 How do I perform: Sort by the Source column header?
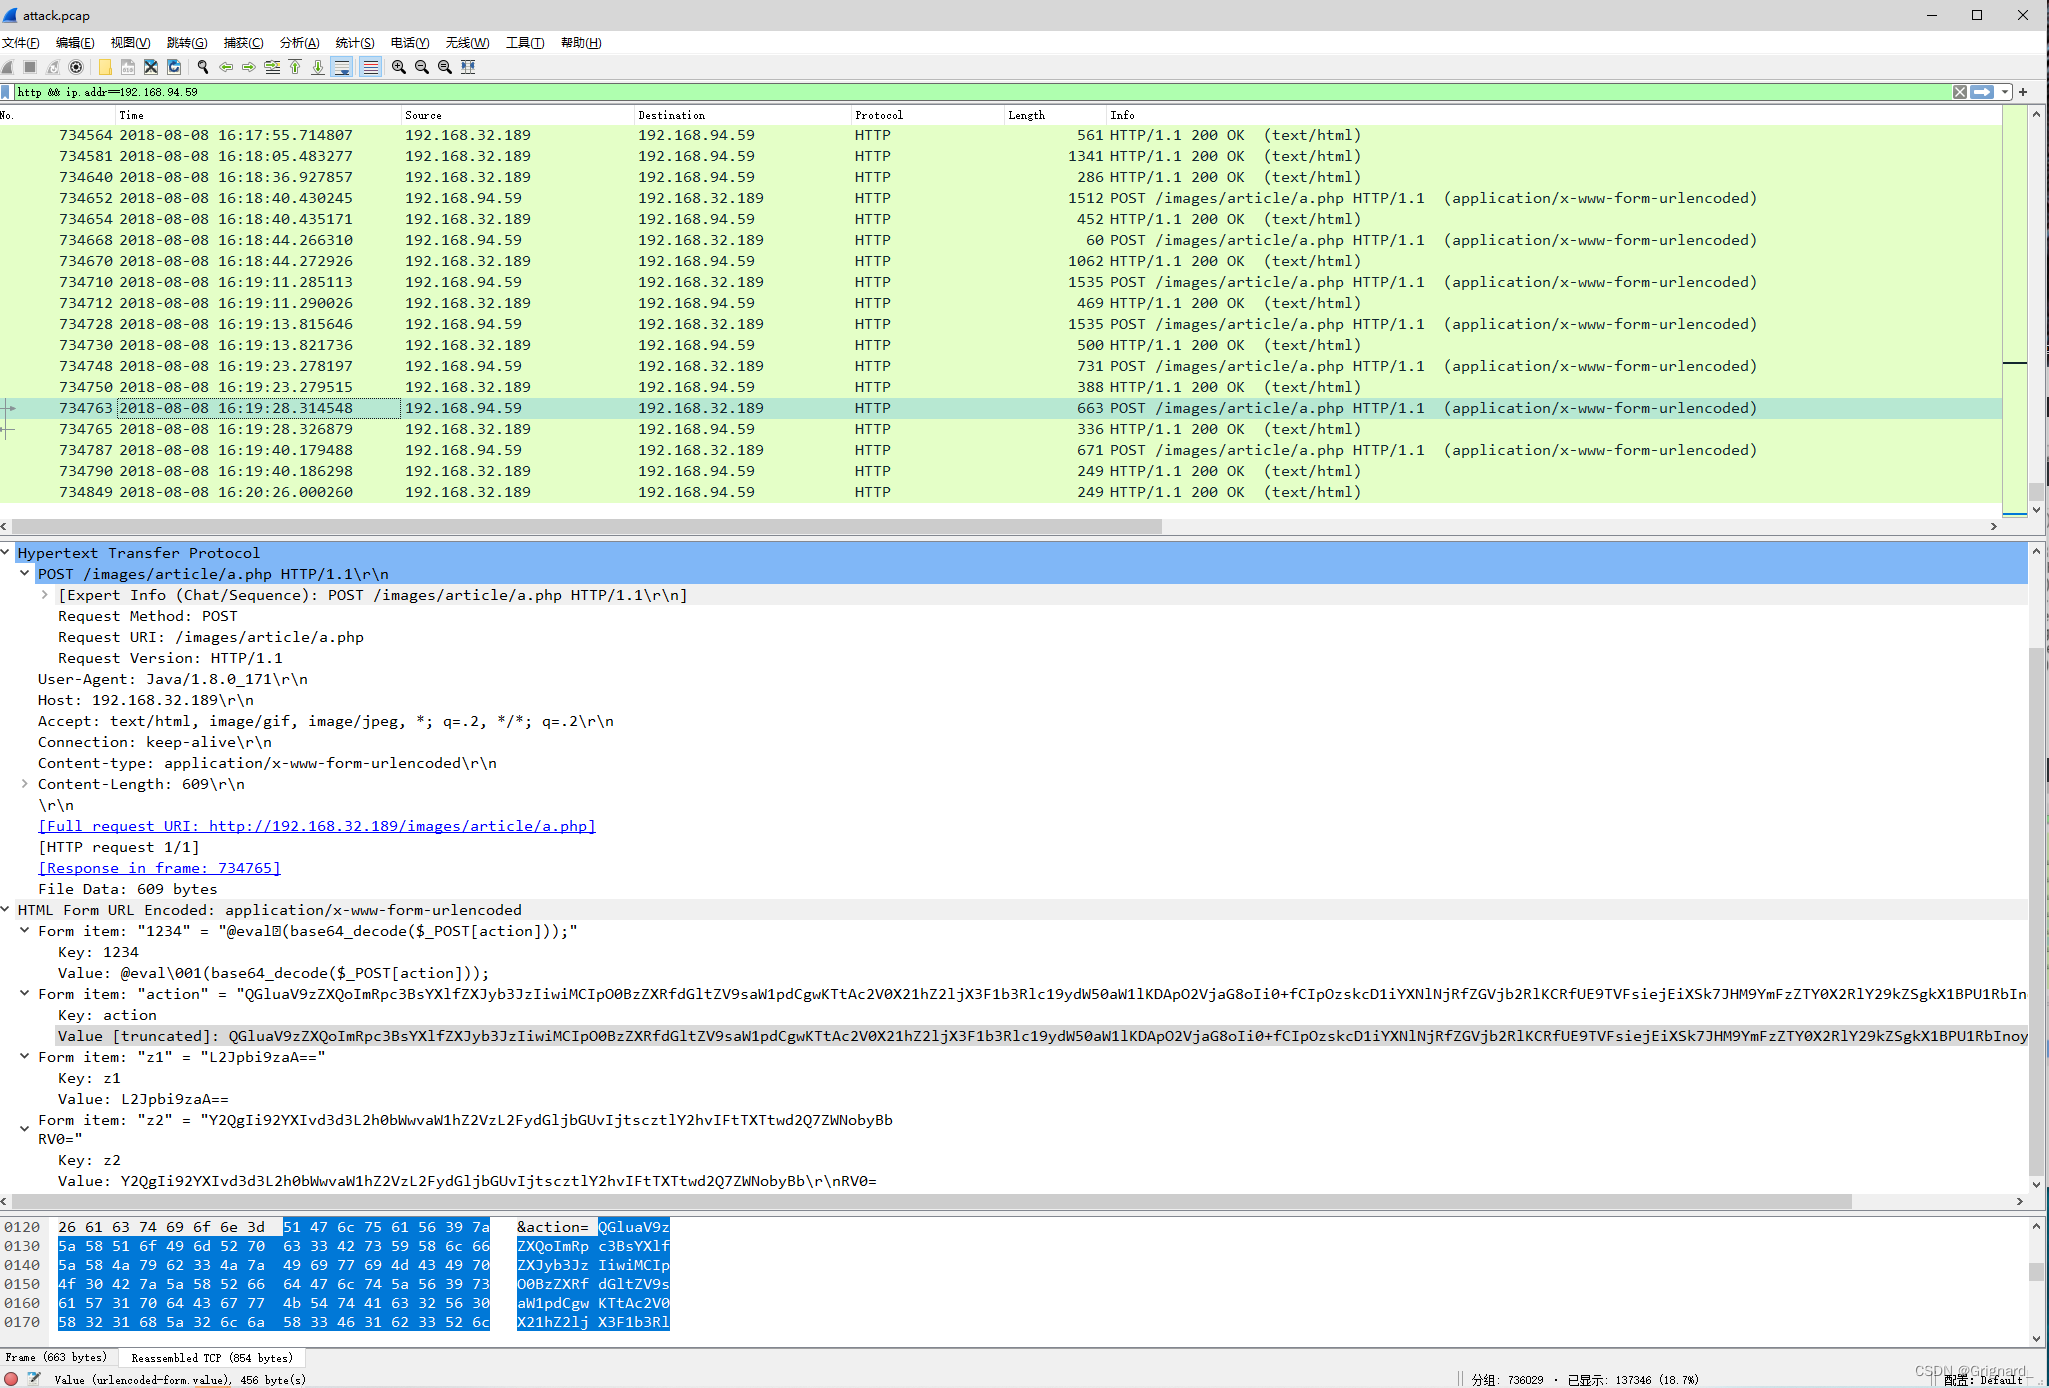click(517, 115)
